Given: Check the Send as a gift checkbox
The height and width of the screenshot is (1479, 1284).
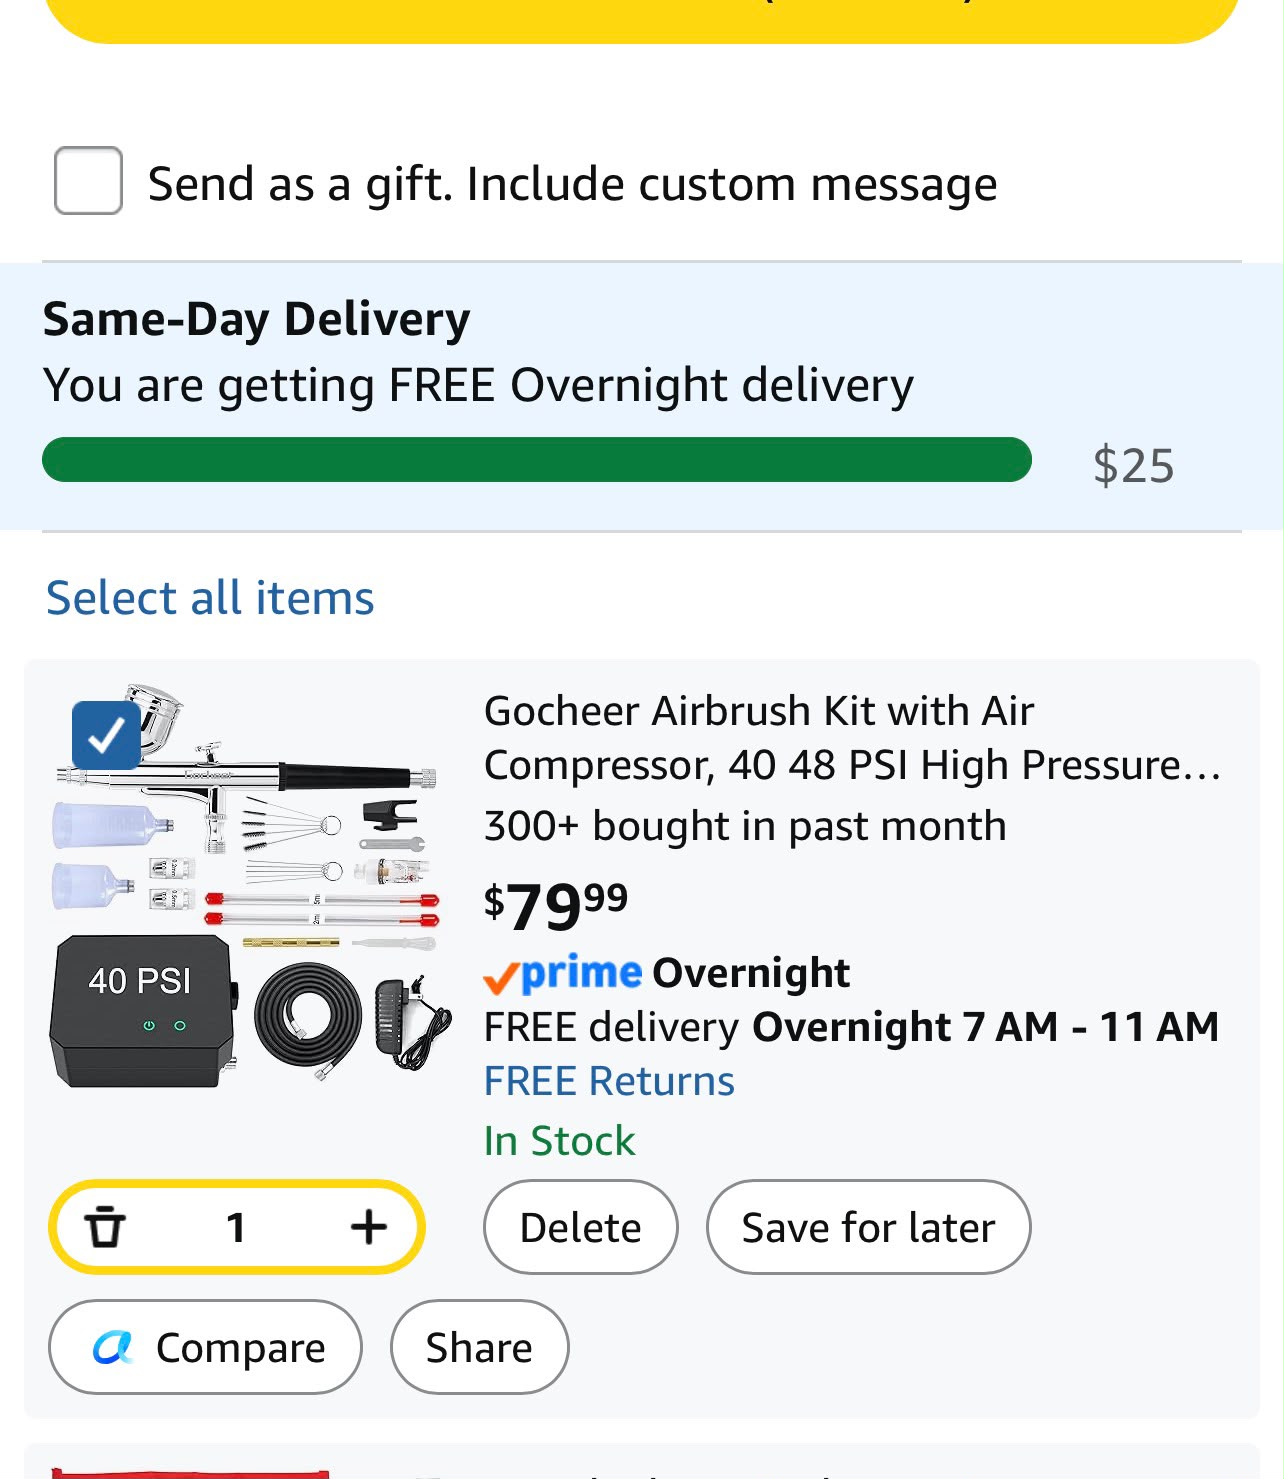Looking at the screenshot, I should [x=88, y=181].
